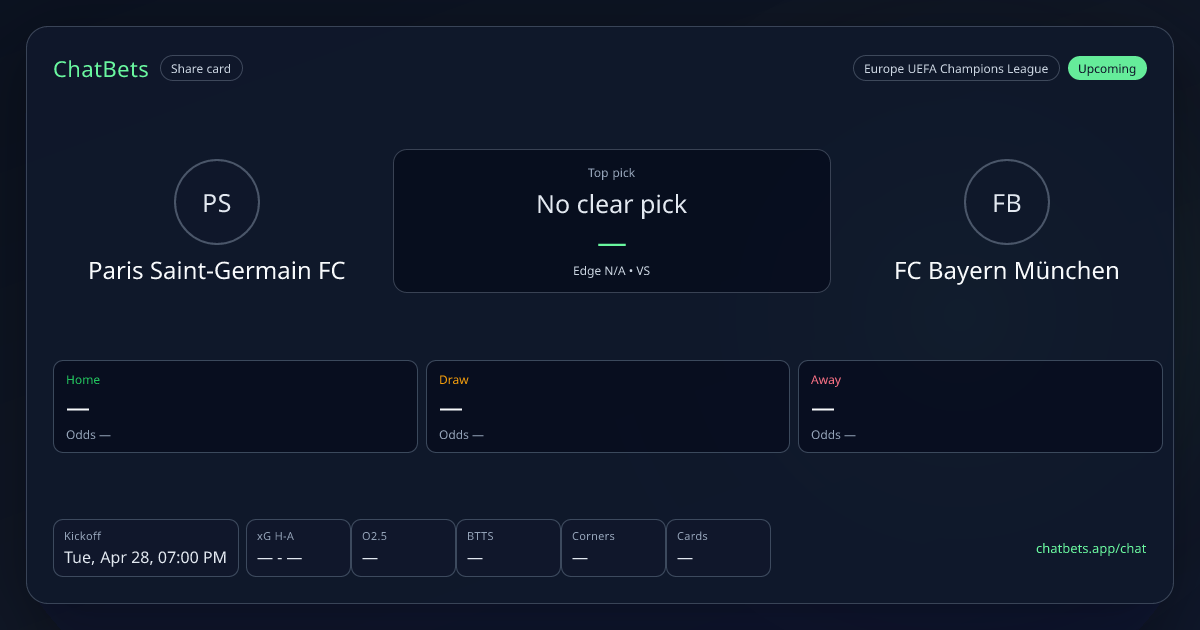Select the Draw odds card
1200x630 pixels.
(x=608, y=407)
